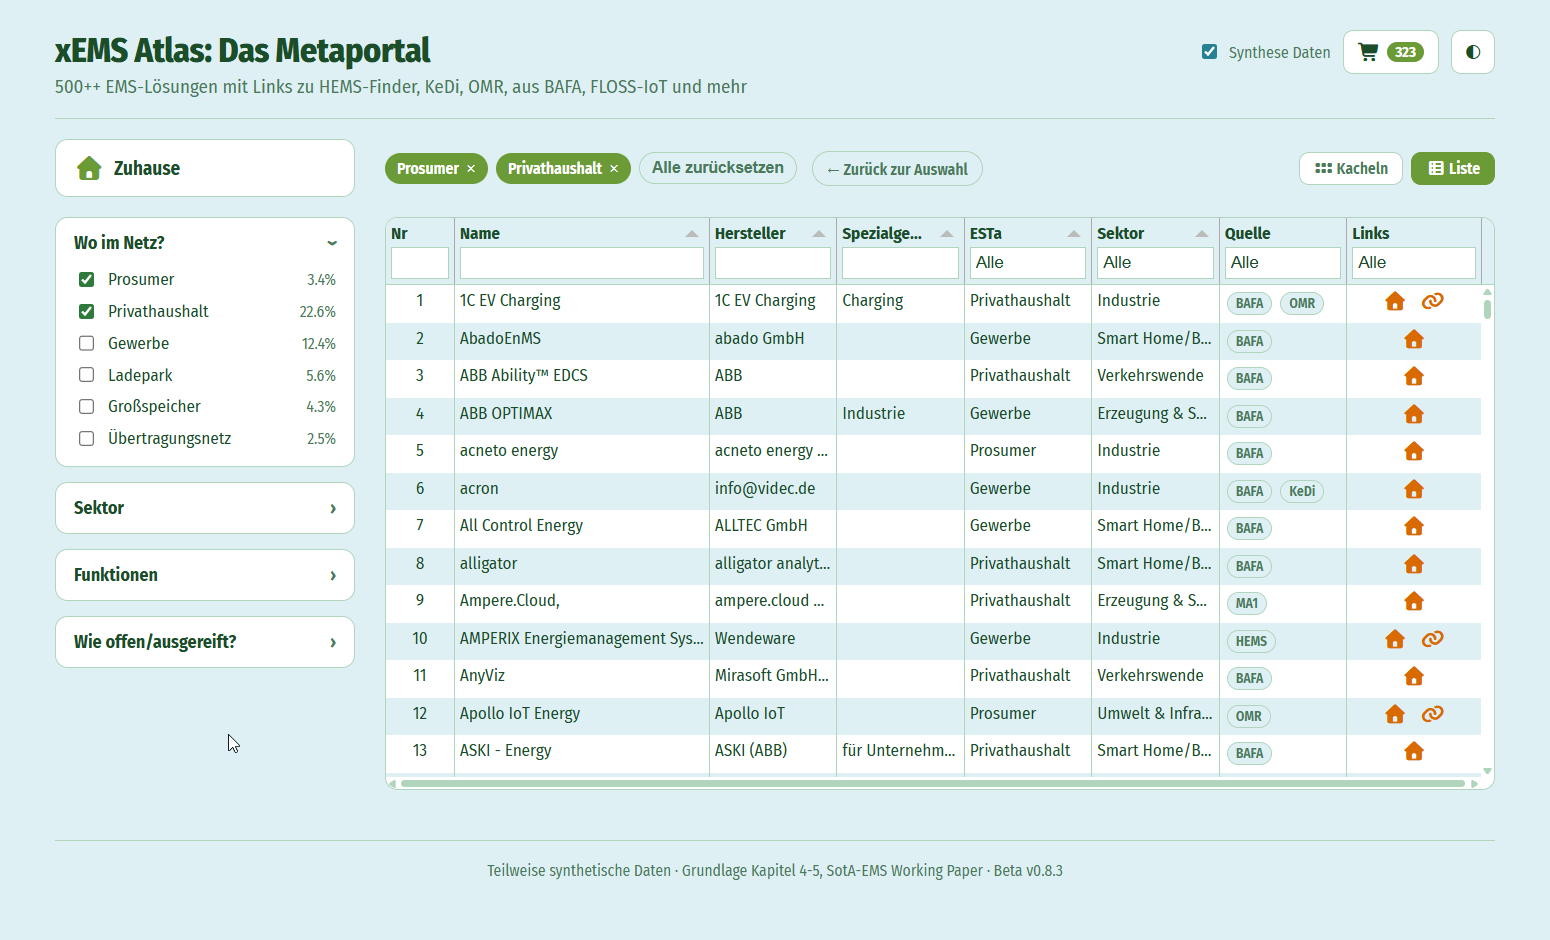Remove the Privathaushalt filter chip

[x=614, y=169]
